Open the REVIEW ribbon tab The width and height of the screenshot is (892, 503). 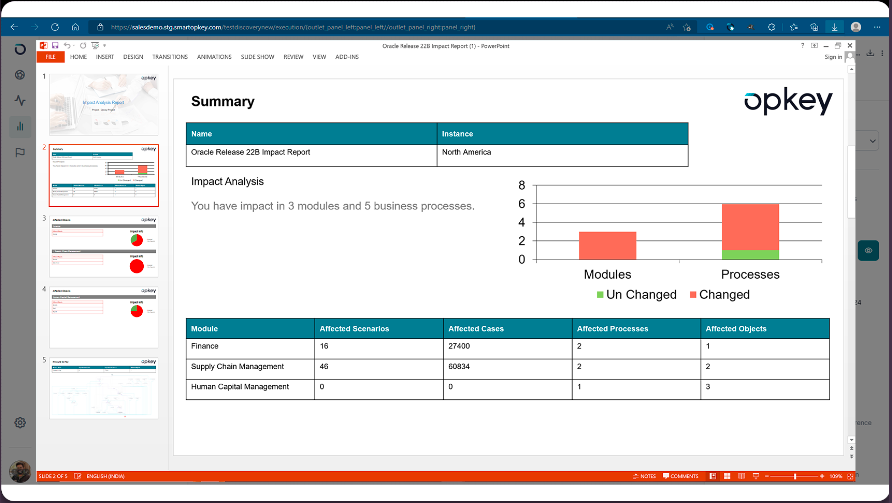pos(294,57)
